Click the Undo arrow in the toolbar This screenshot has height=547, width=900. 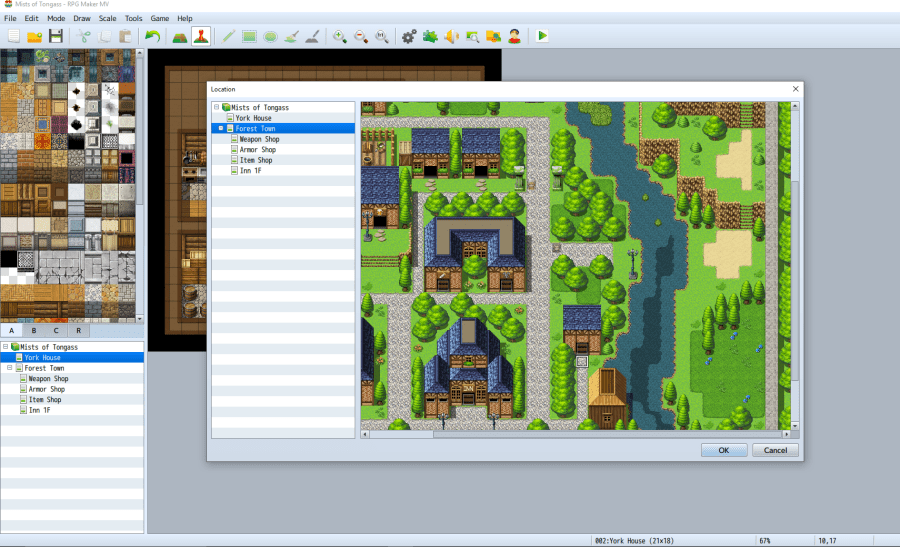(x=152, y=36)
